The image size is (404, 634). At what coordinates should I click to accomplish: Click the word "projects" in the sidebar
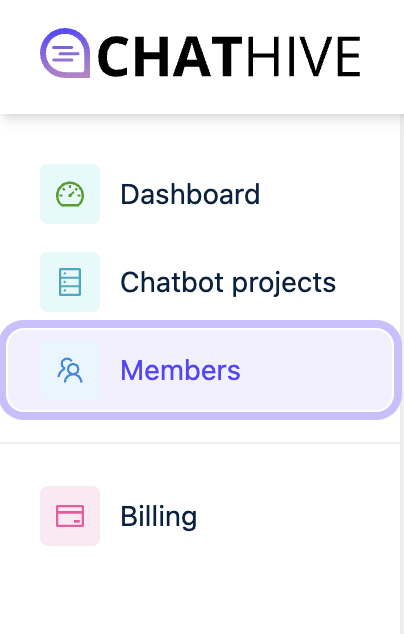click(x=284, y=284)
